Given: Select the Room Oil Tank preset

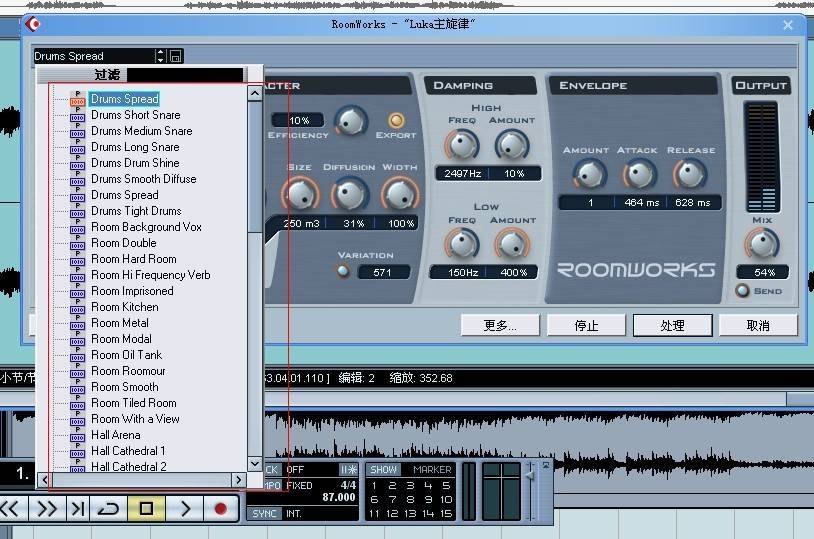Looking at the screenshot, I should pyautogui.click(x=127, y=355).
